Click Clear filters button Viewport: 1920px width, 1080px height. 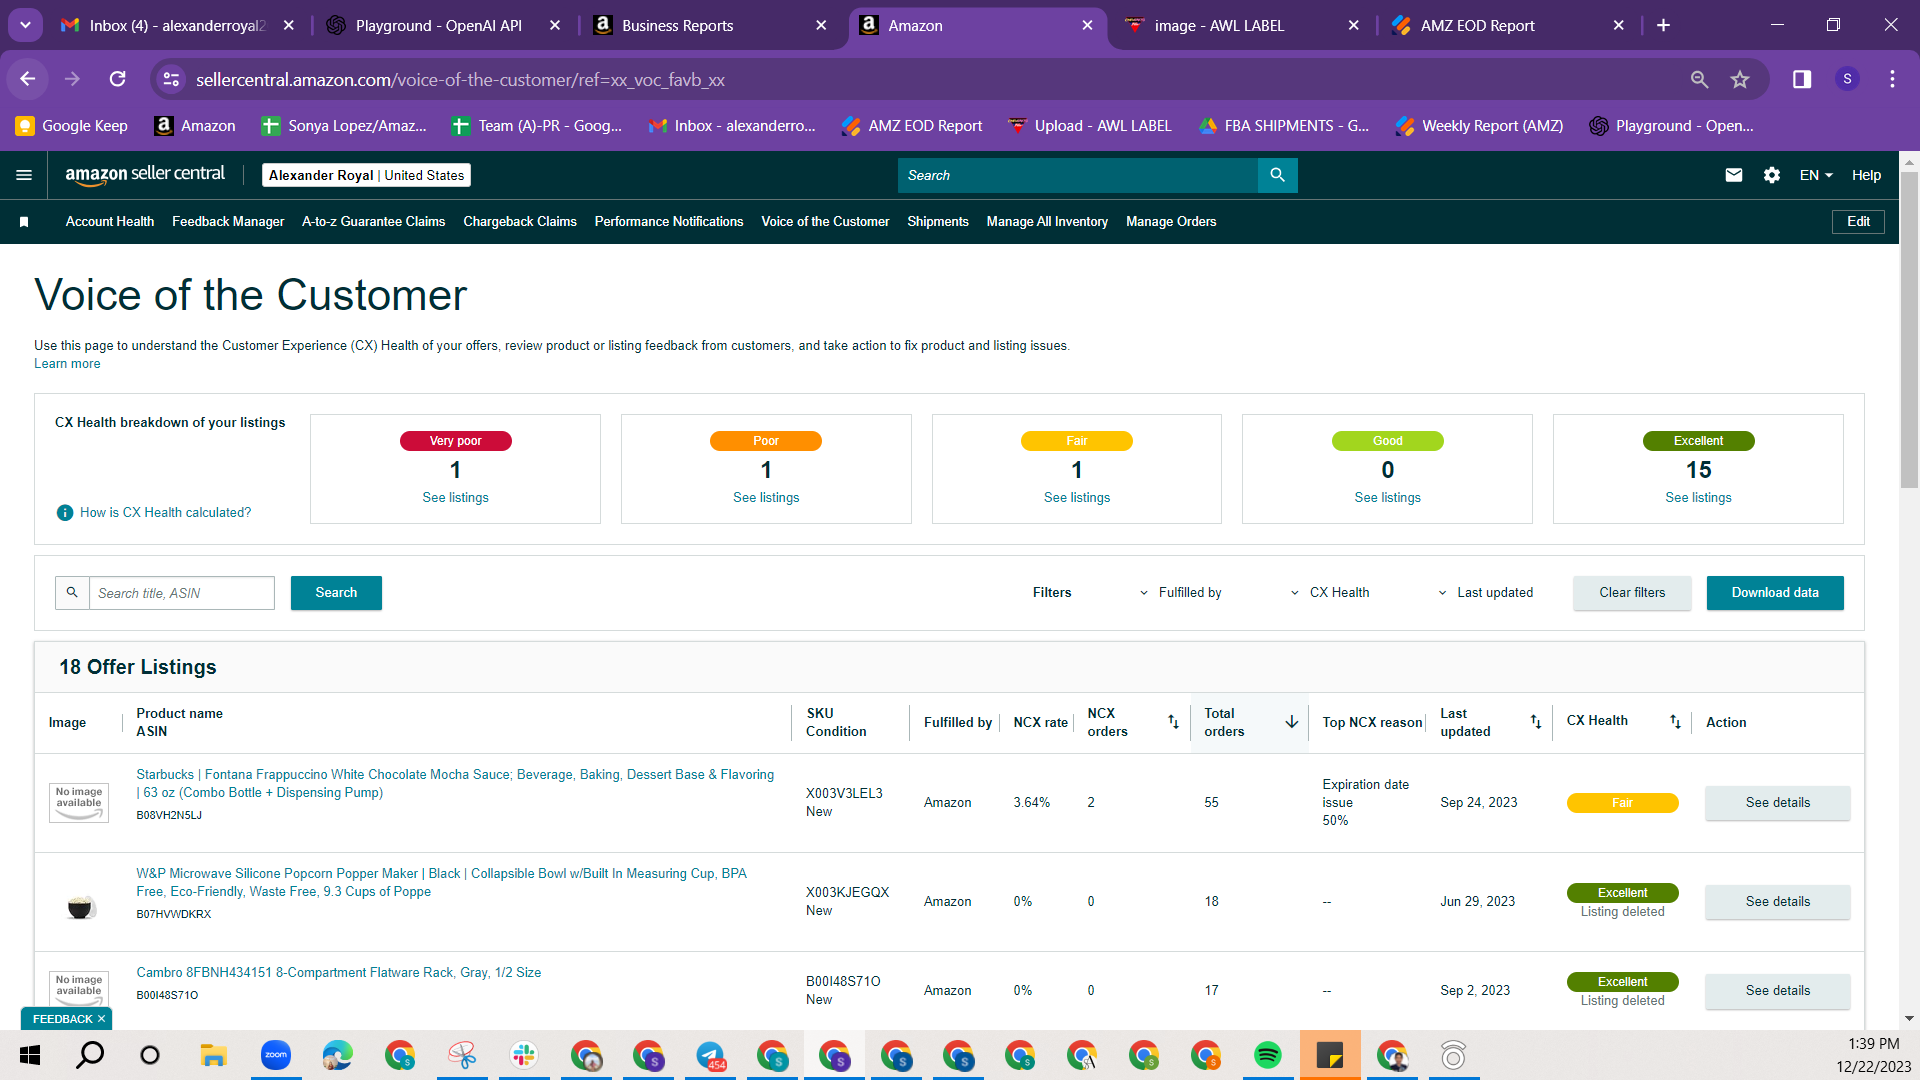tap(1632, 593)
